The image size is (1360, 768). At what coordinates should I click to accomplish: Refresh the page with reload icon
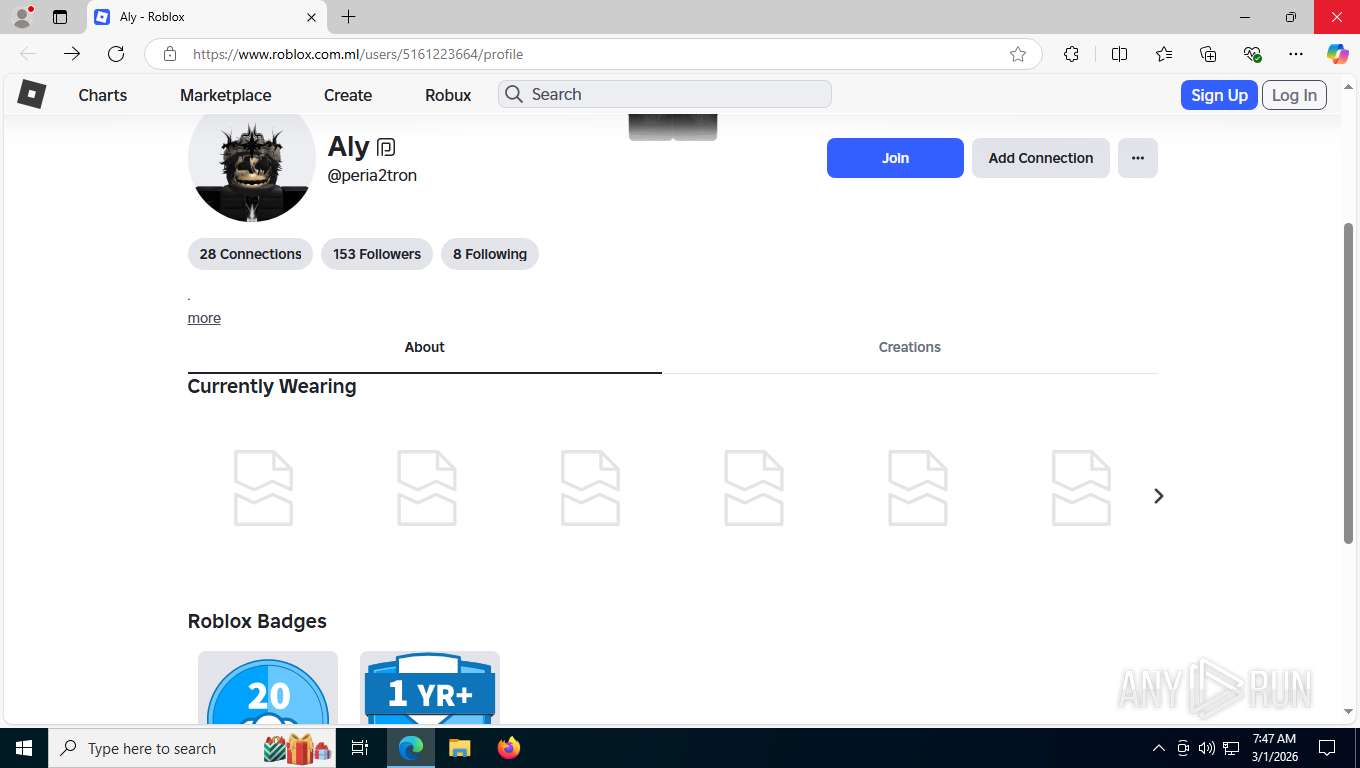tap(116, 54)
